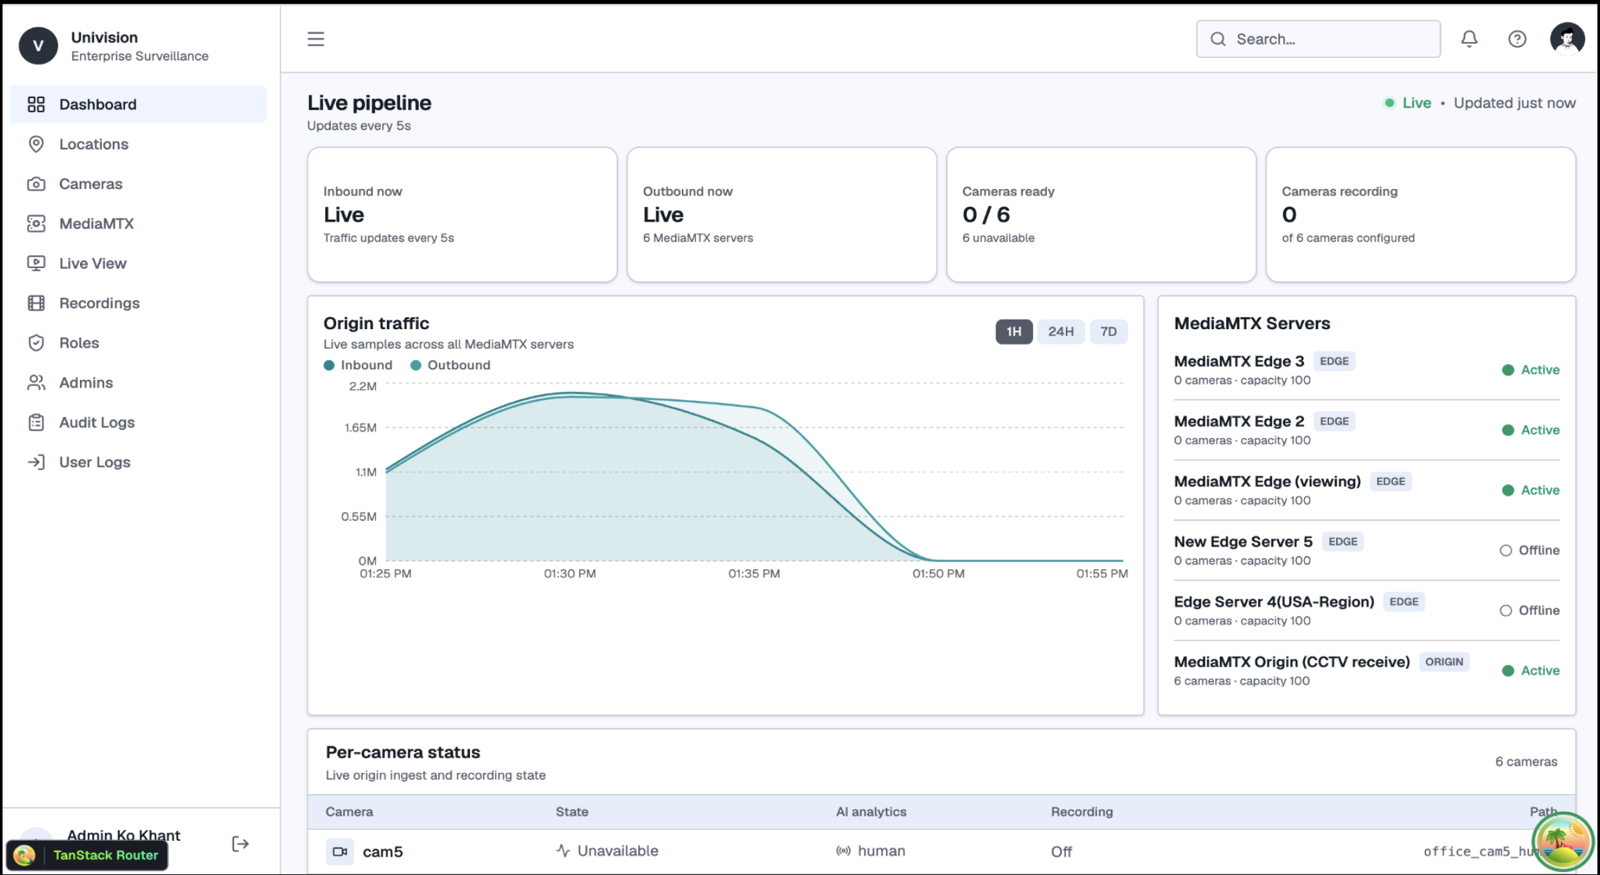Viewport: 1600px width, 875px height.
Task: Select the 1H time range
Action: click(1014, 332)
